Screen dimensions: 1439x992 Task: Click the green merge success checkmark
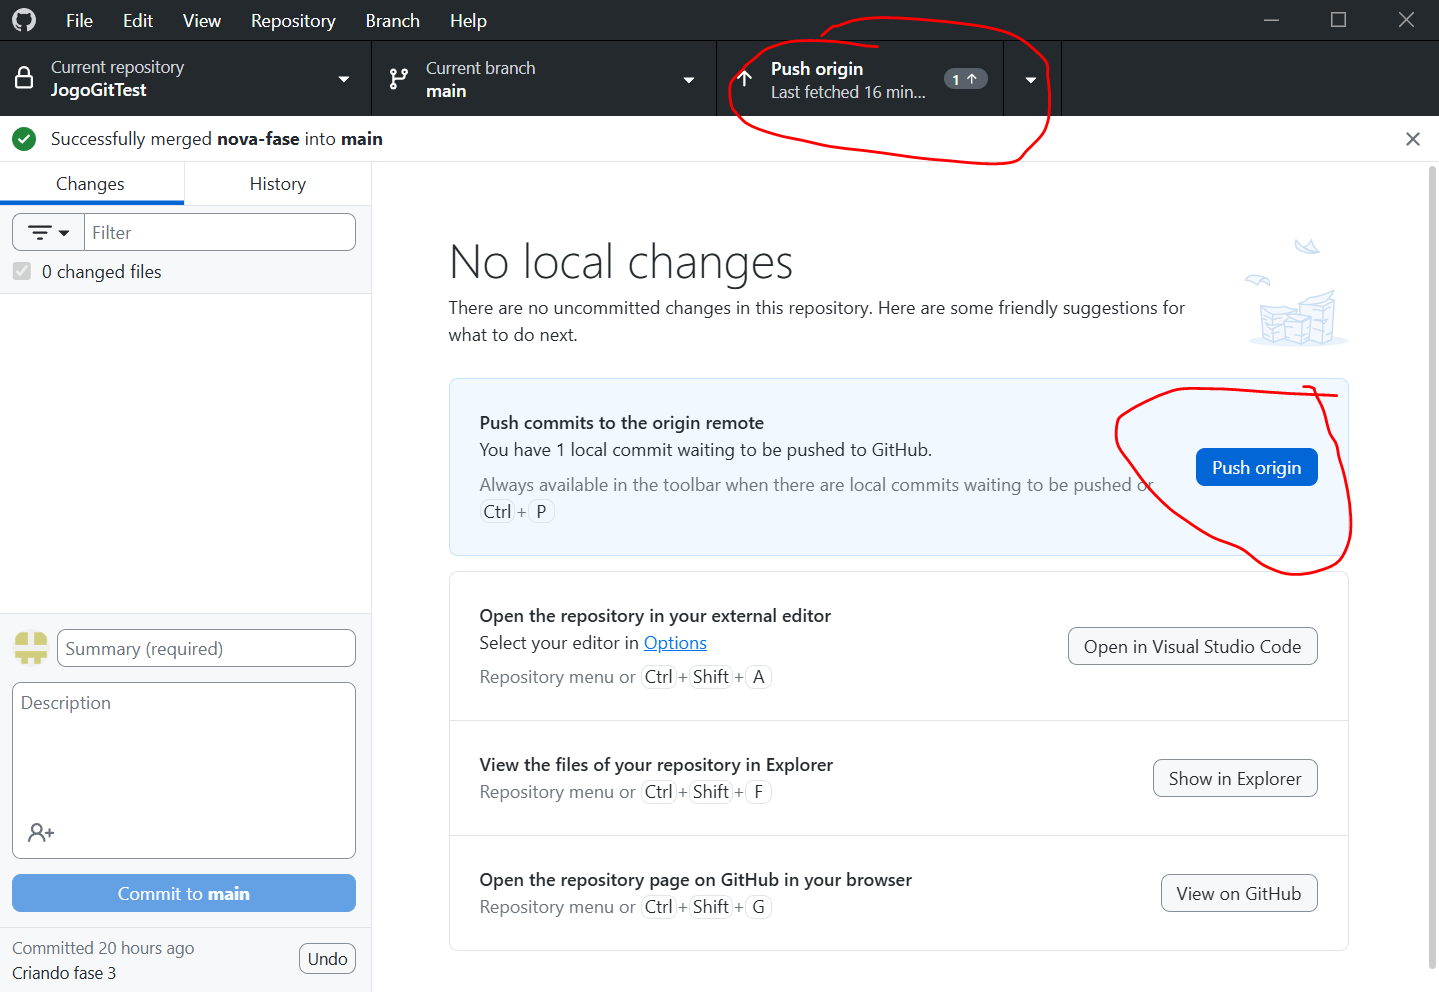[x=24, y=139]
